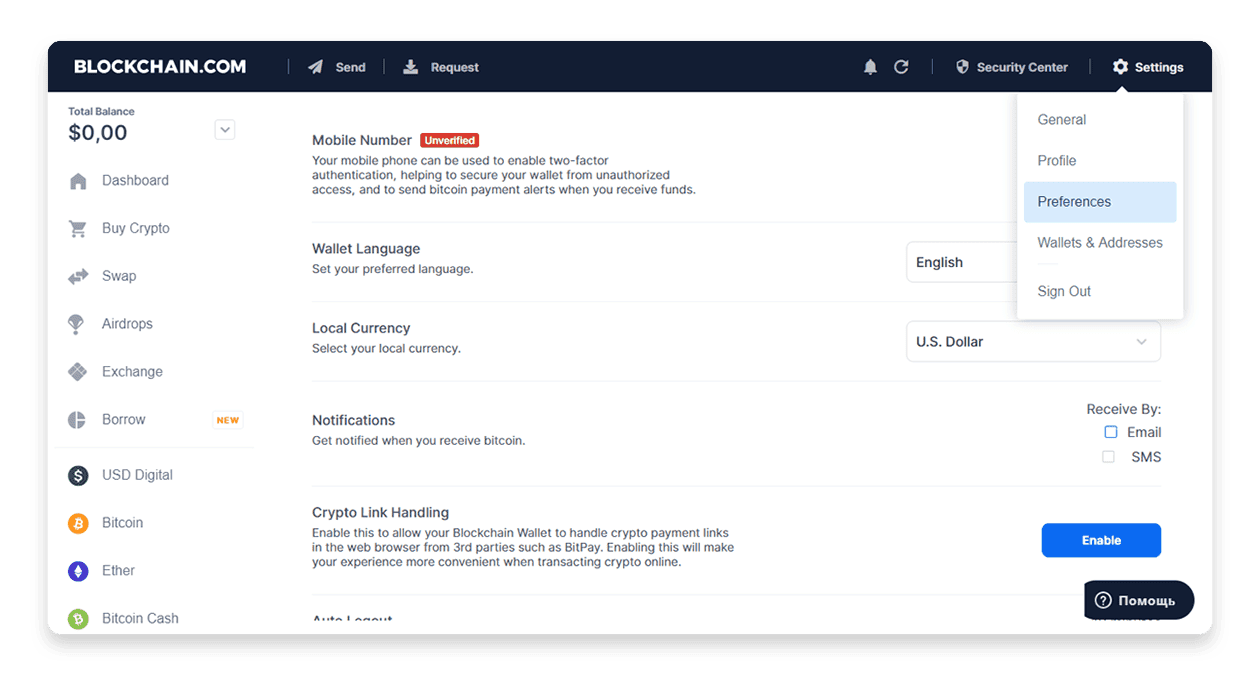Screen dimensions: 1260x675
Task: Click the orange Bitcoin icon
Action: 78,523
